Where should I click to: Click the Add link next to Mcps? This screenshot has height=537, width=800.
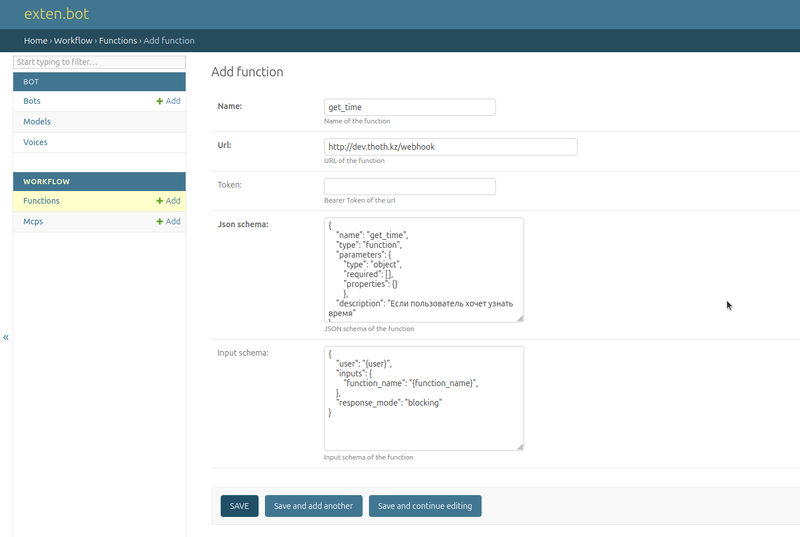click(x=168, y=221)
